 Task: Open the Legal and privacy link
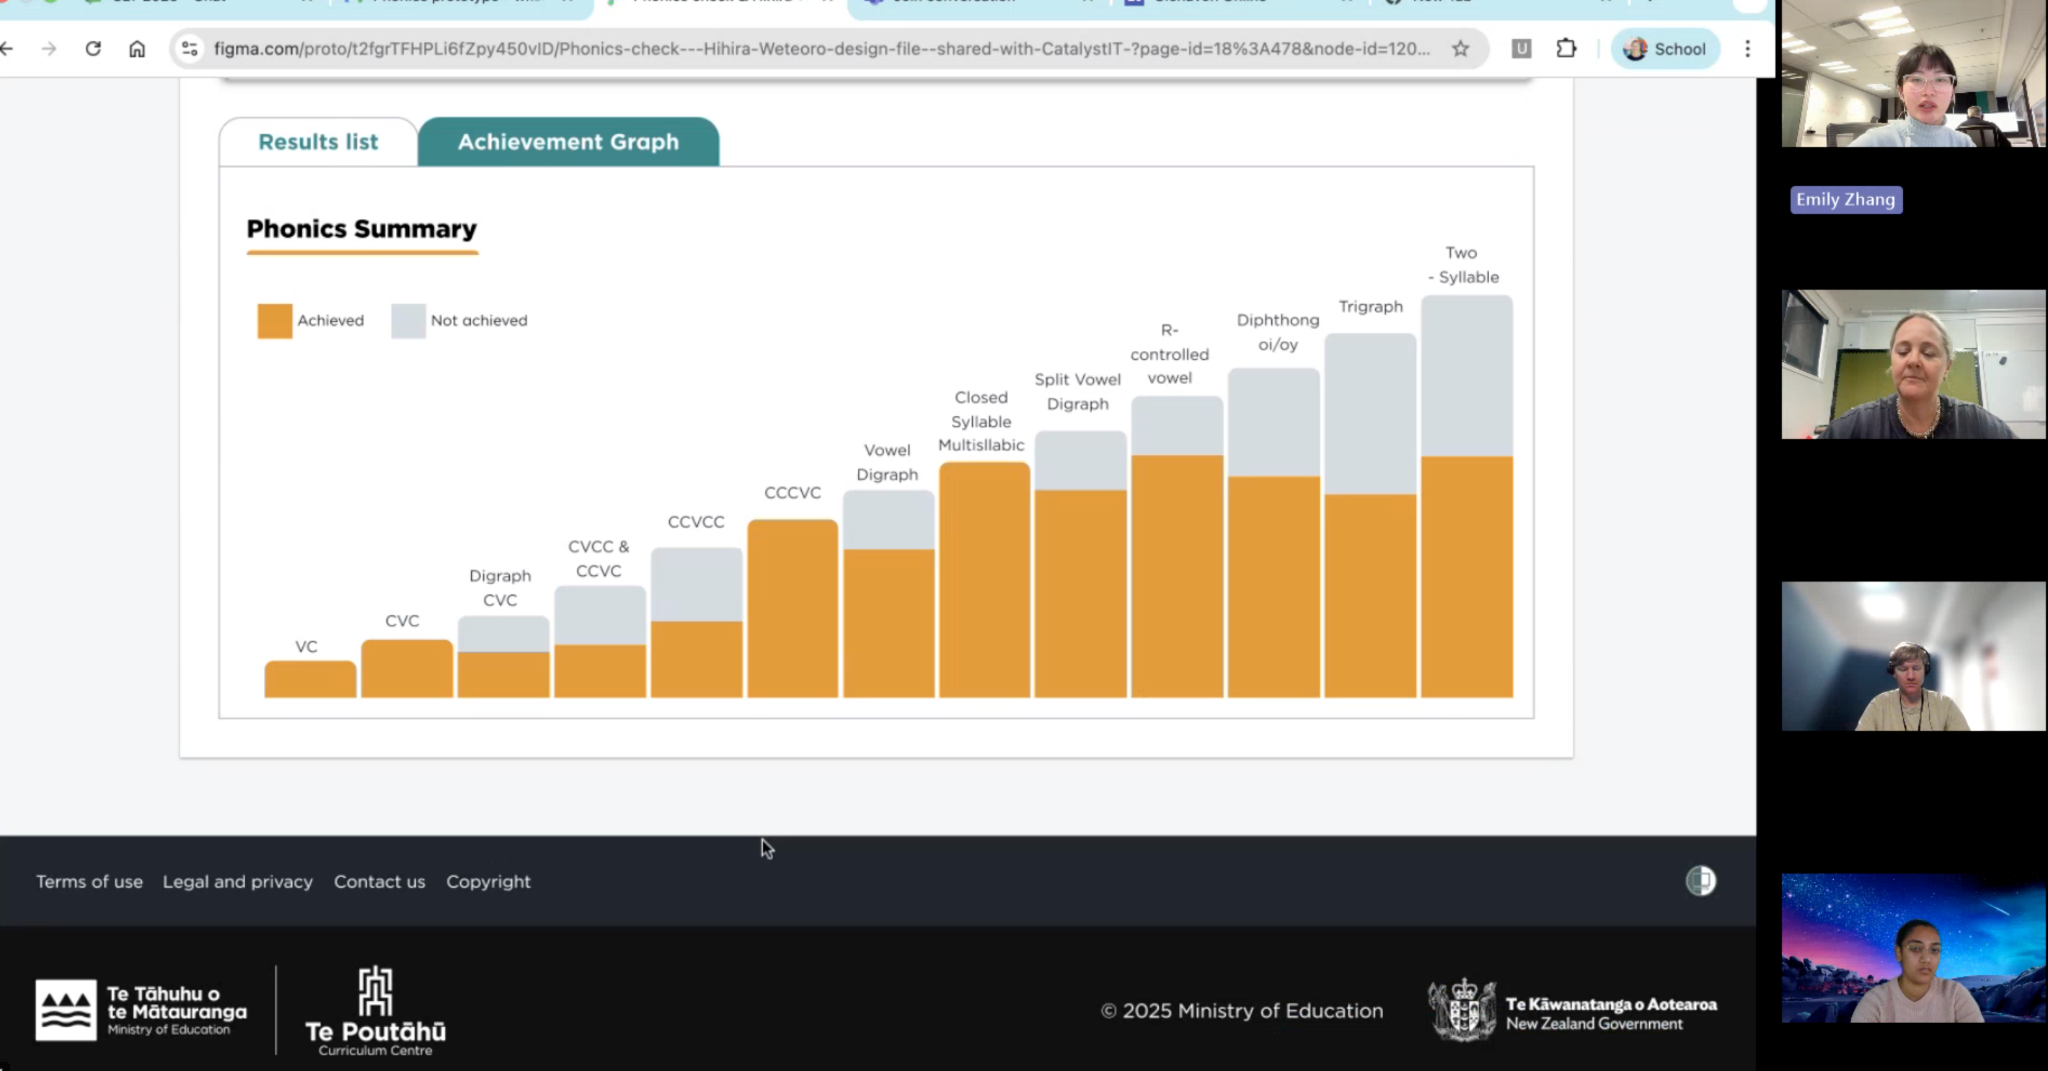point(238,882)
